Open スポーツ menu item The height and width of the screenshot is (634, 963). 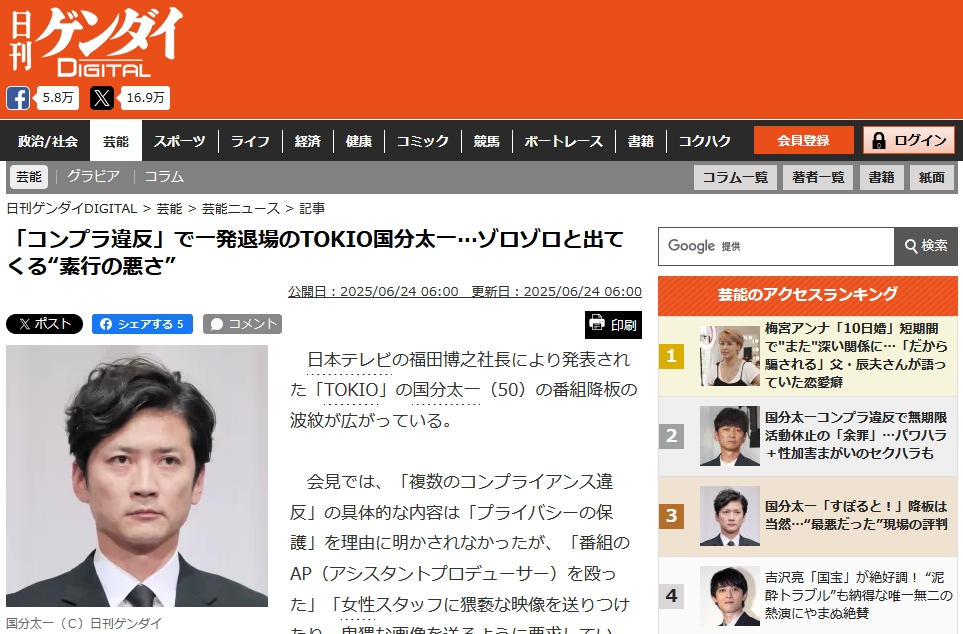[179, 141]
